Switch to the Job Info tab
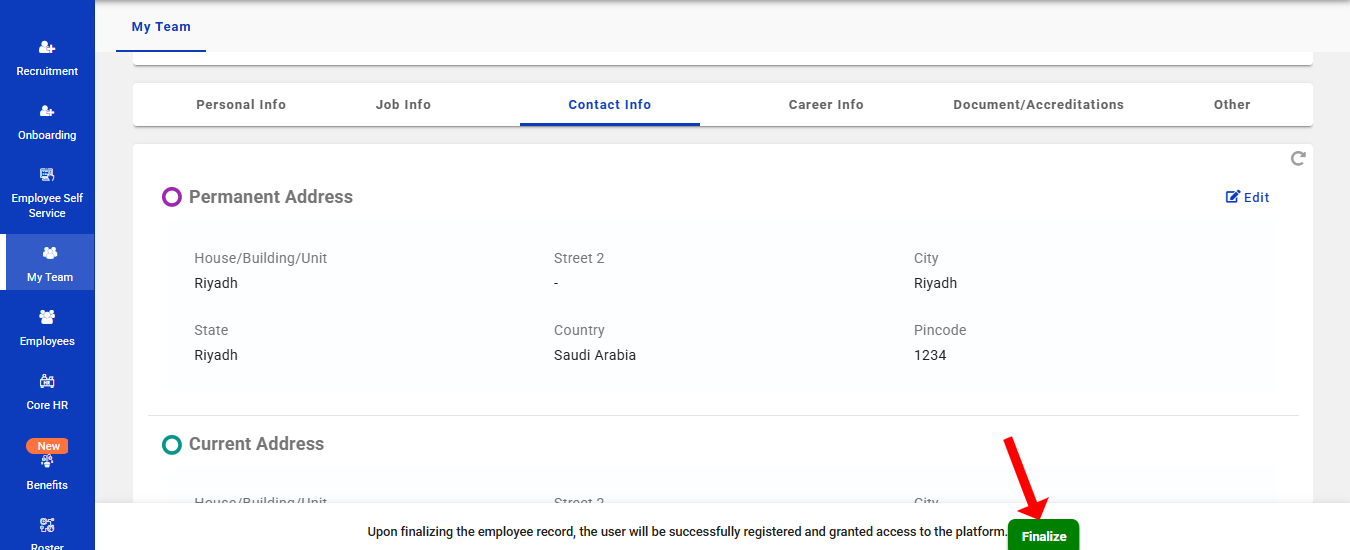The height and width of the screenshot is (550, 1350). [x=403, y=105]
